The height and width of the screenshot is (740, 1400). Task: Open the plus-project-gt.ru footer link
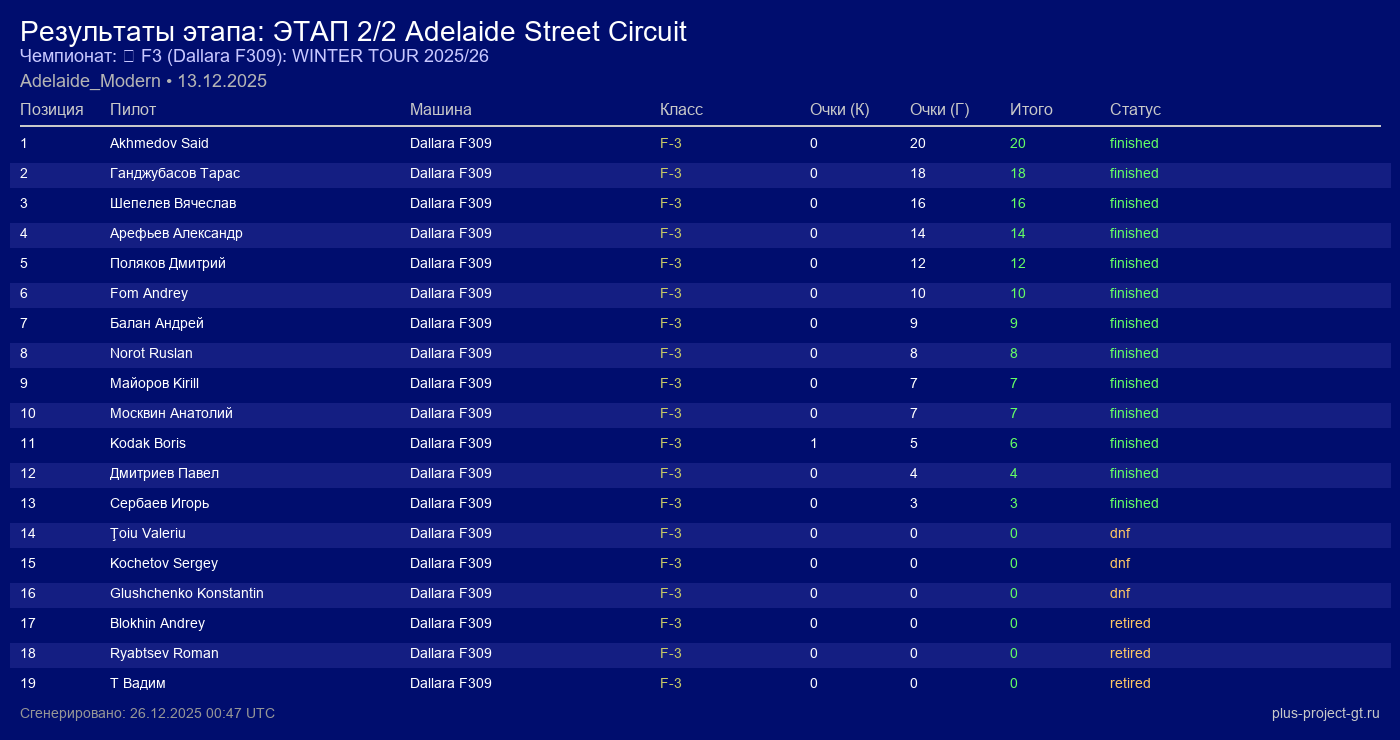(1325, 713)
